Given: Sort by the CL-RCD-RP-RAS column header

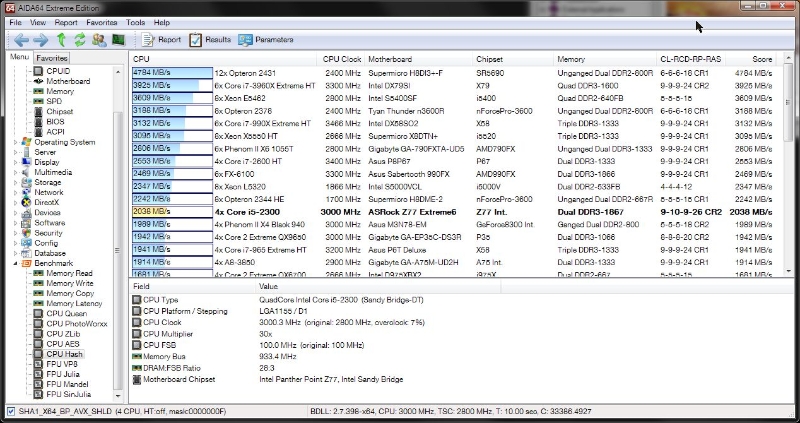Looking at the screenshot, I should point(690,59).
